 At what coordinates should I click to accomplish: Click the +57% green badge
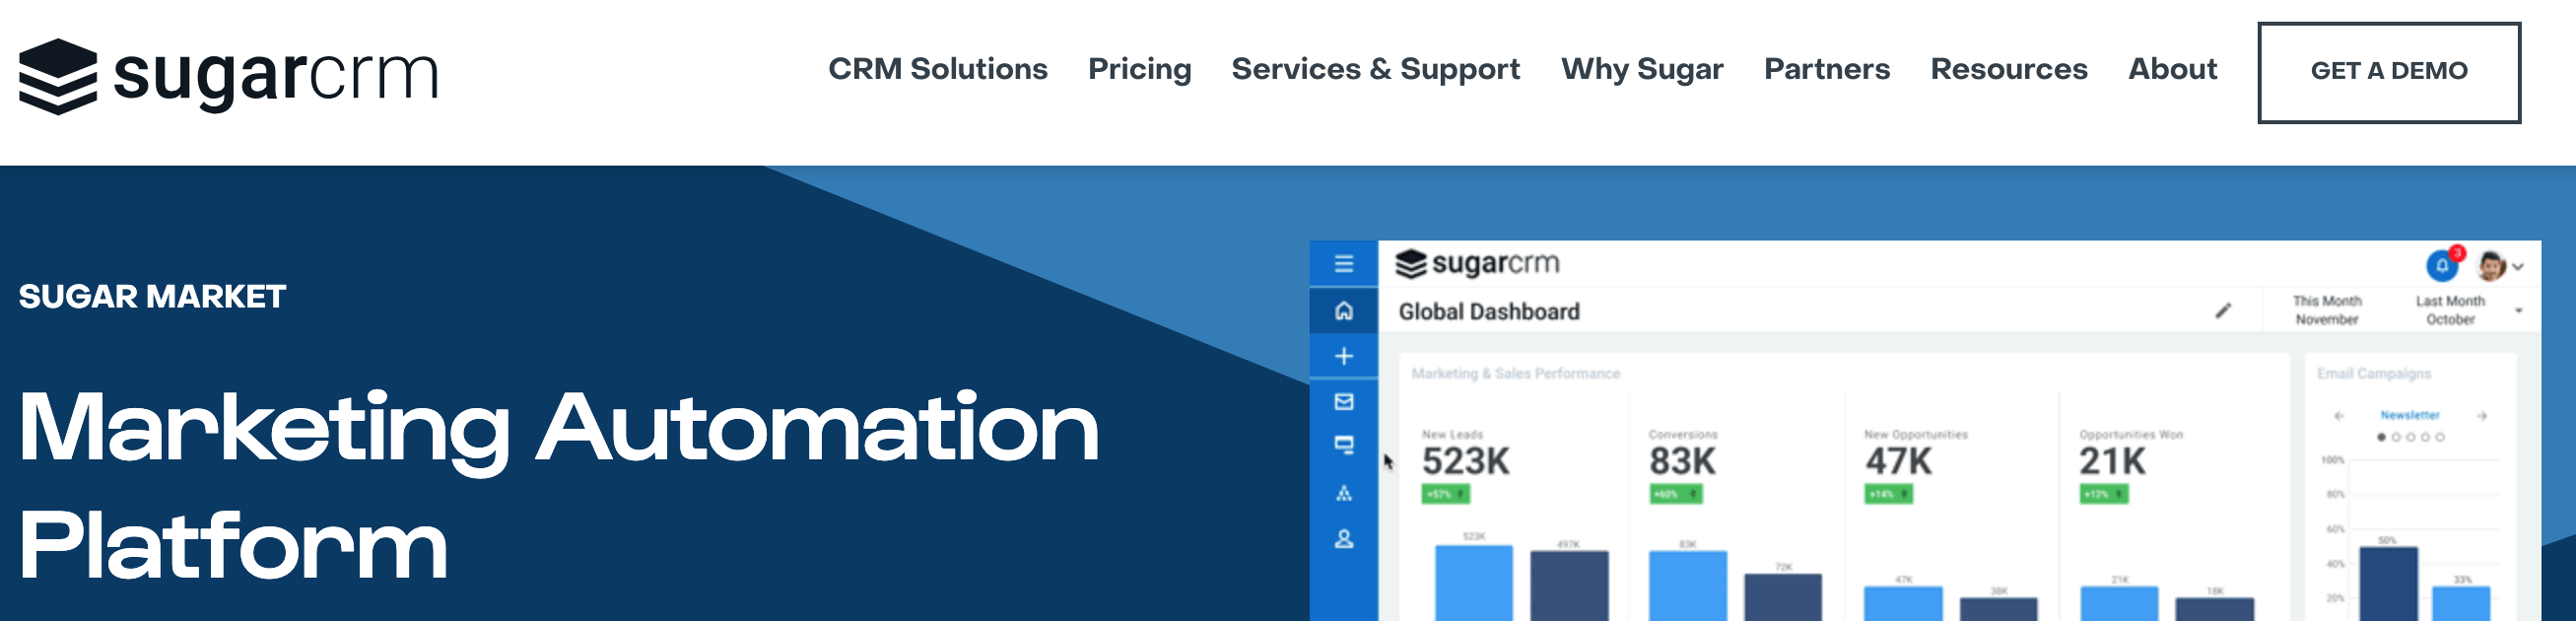coord(1446,494)
